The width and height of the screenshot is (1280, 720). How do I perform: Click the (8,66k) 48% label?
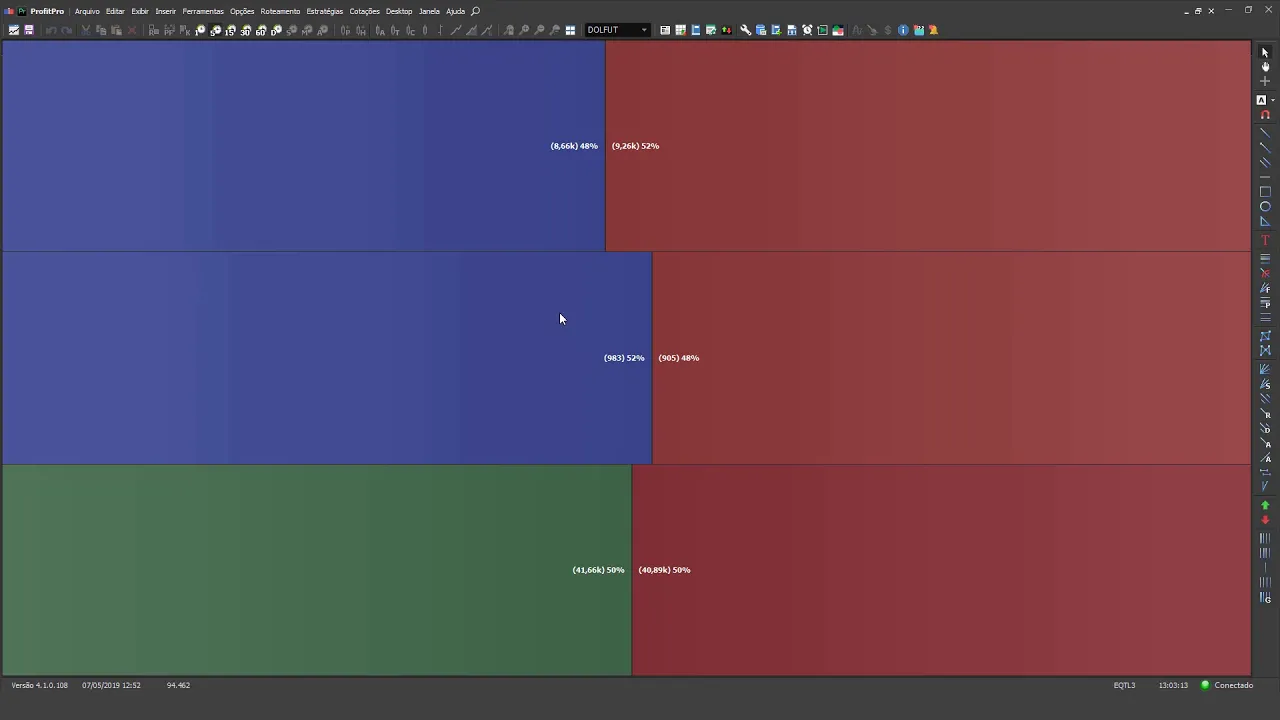[x=574, y=146]
